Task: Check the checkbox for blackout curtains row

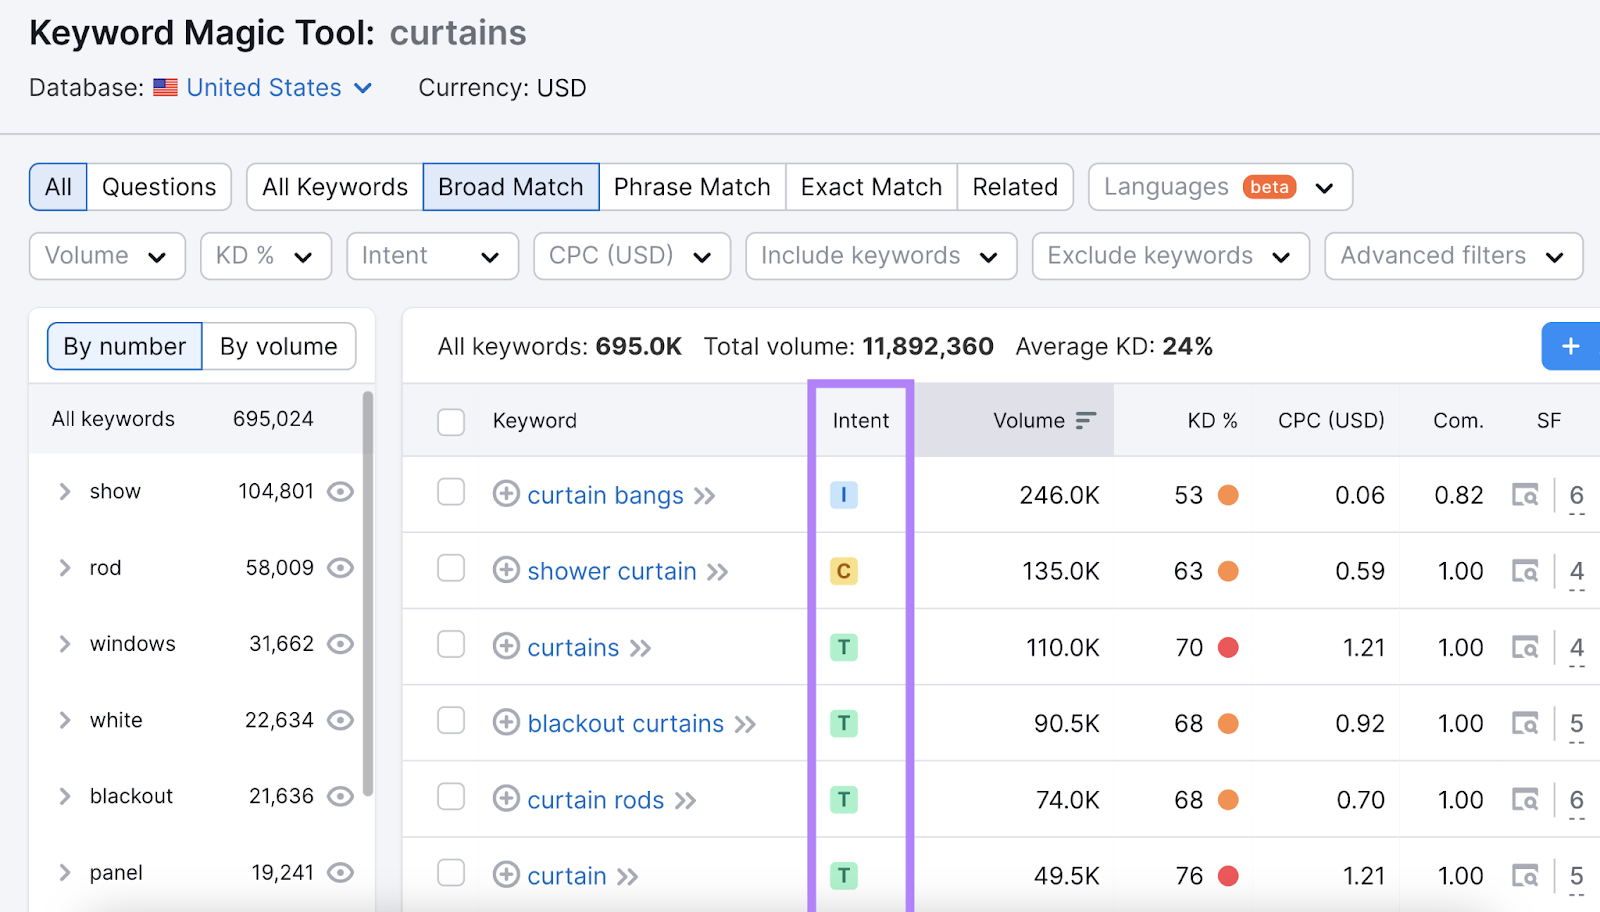Action: point(451,723)
